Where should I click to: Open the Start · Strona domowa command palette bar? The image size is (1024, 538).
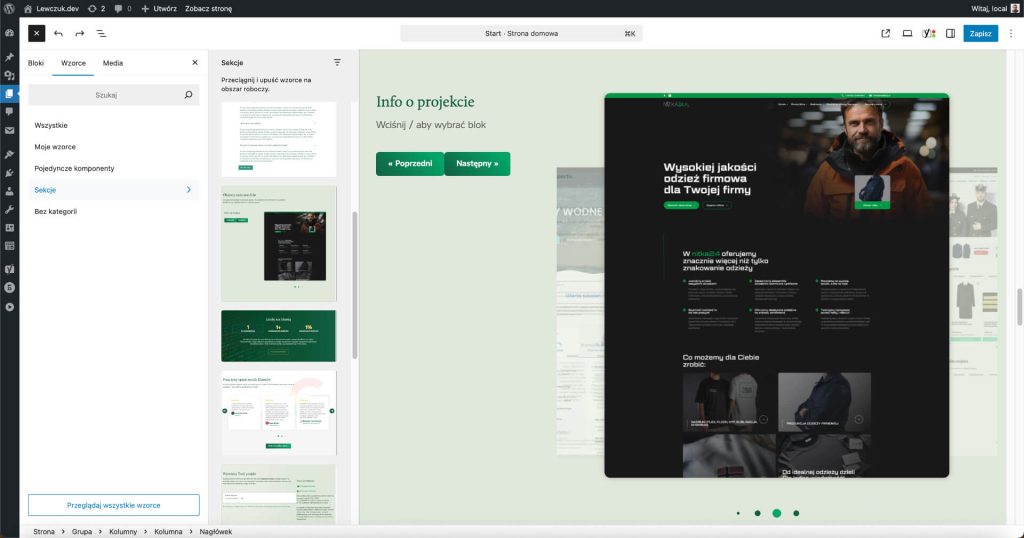coord(521,33)
